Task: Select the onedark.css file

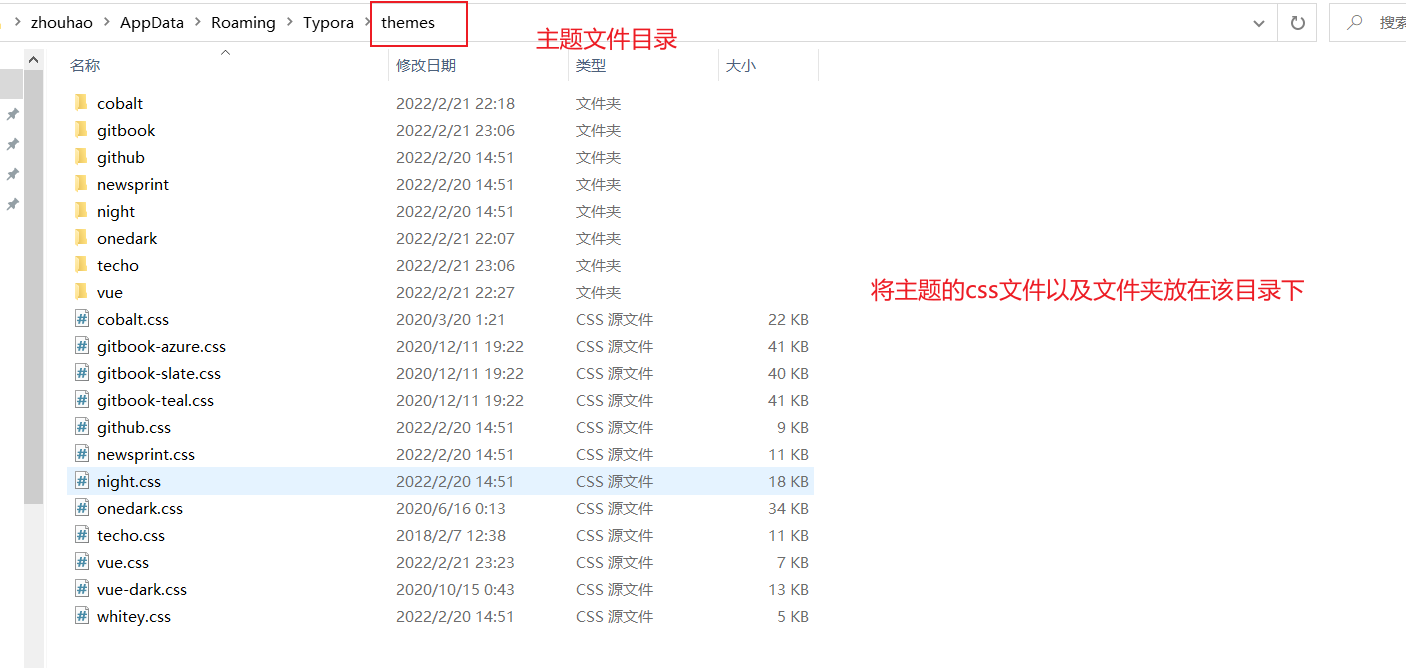Action: 140,508
